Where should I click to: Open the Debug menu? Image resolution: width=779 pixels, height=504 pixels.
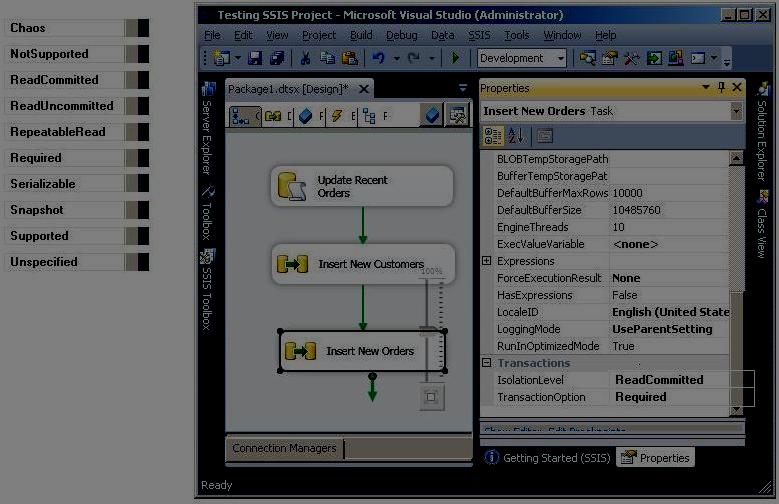point(402,35)
